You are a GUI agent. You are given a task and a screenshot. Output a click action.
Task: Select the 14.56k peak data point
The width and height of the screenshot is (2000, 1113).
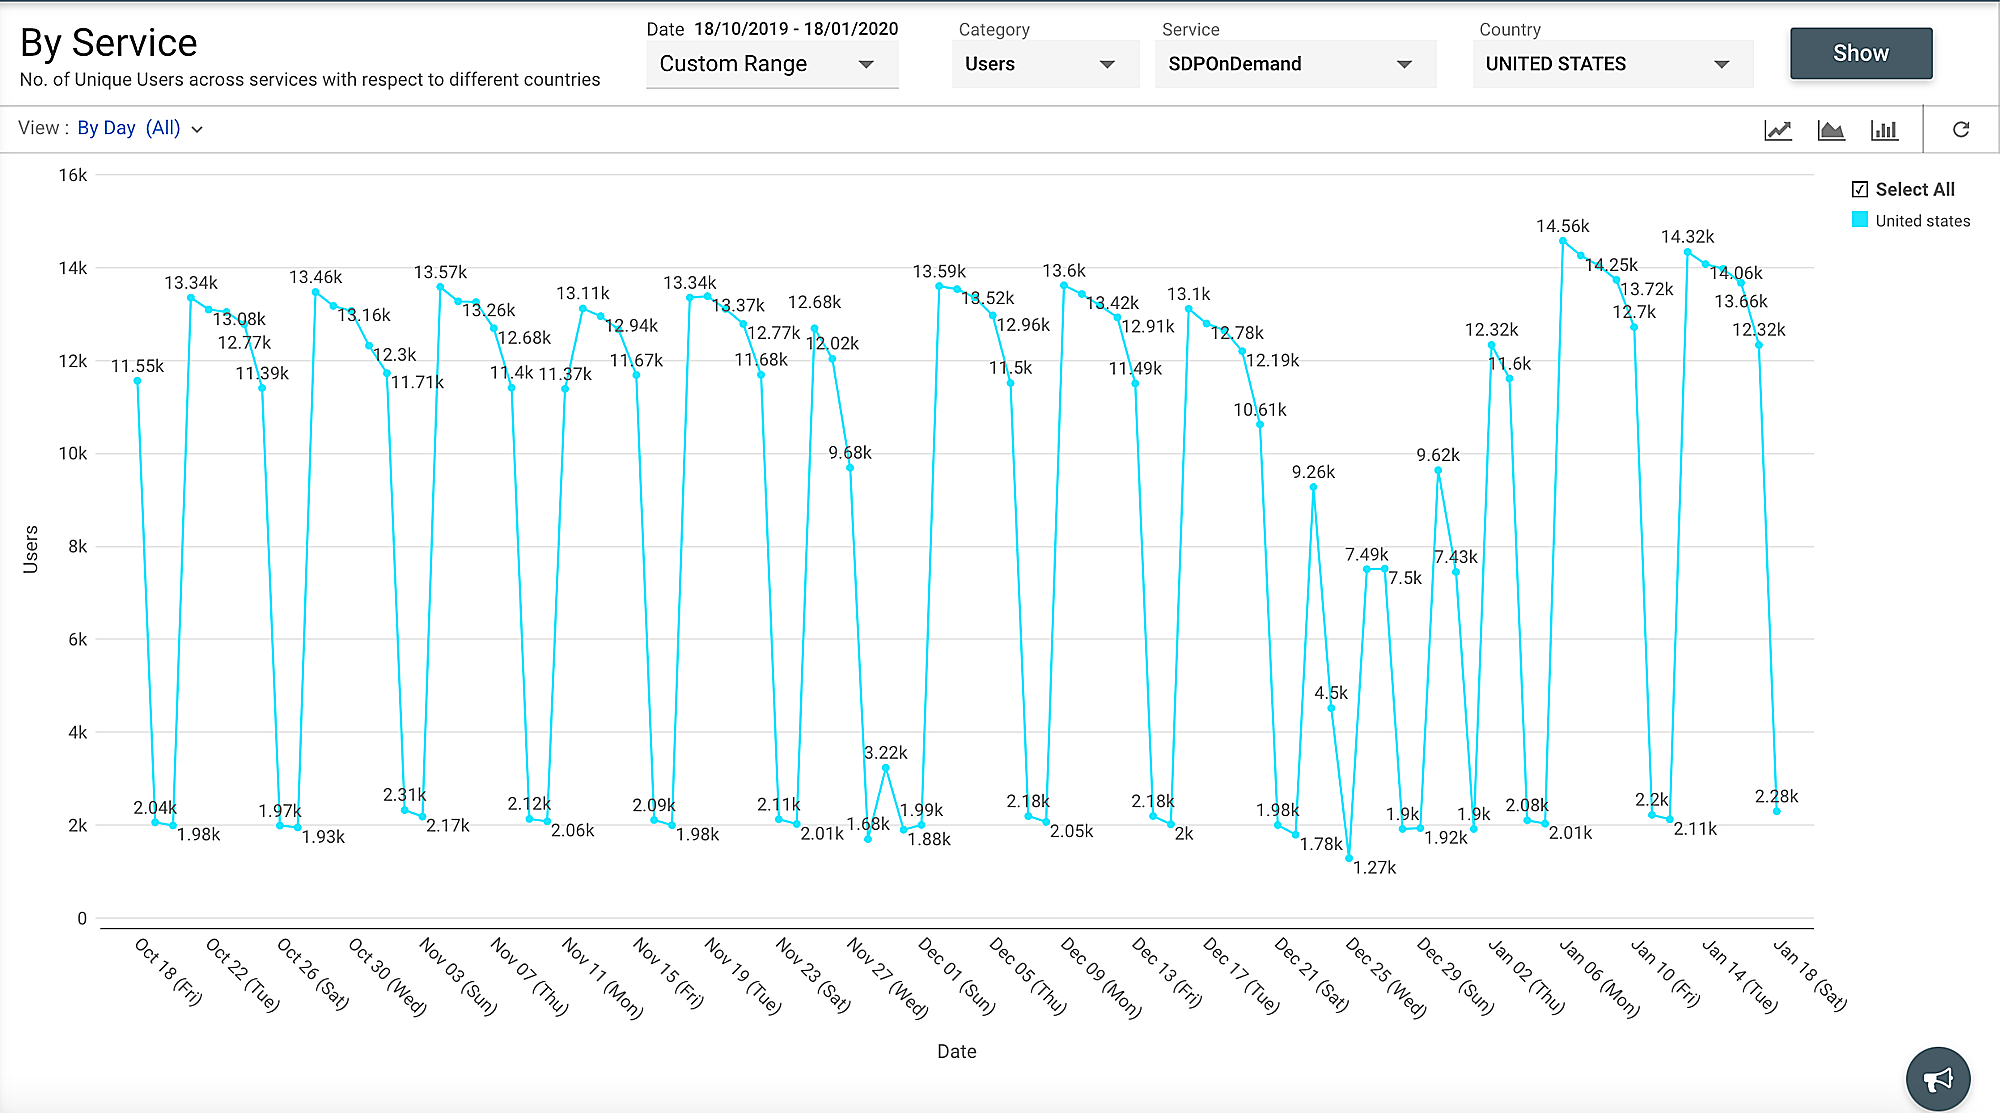pyautogui.click(x=1562, y=240)
